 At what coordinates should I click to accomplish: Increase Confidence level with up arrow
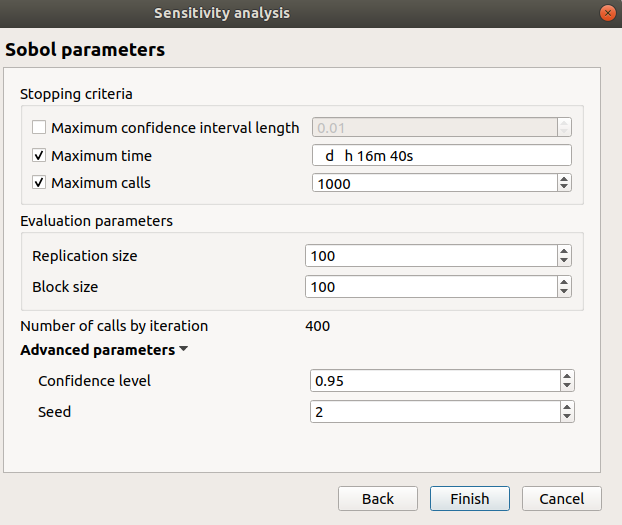567,376
